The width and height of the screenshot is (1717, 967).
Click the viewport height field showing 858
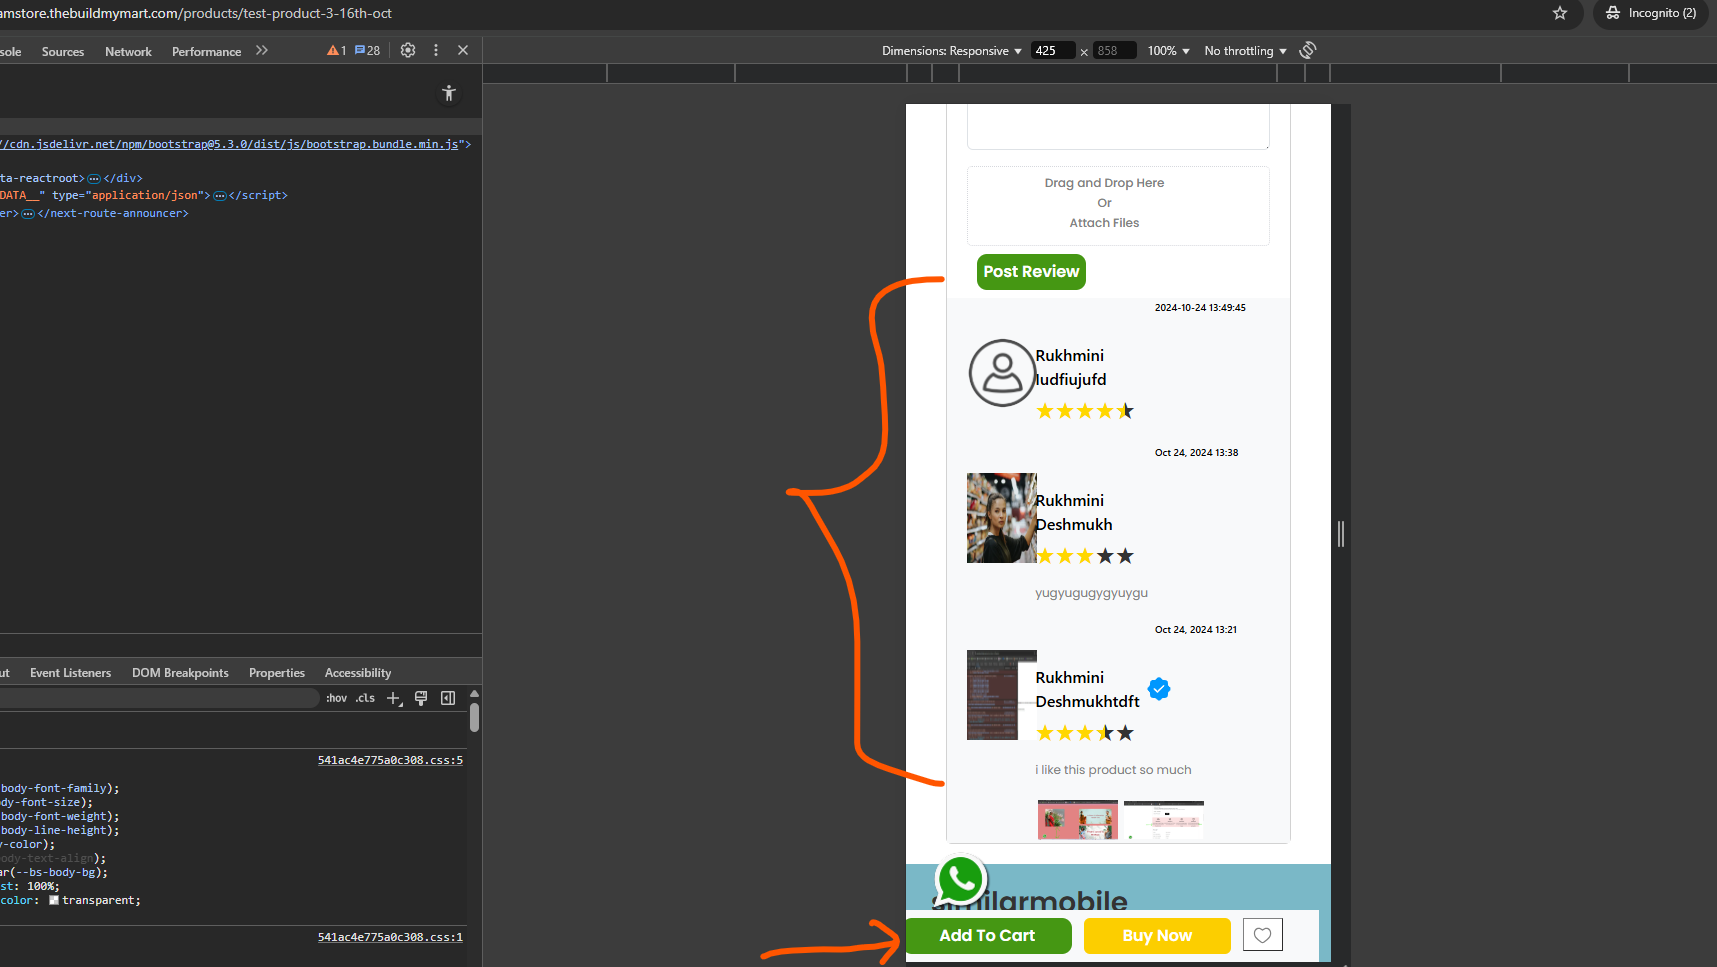point(1114,51)
